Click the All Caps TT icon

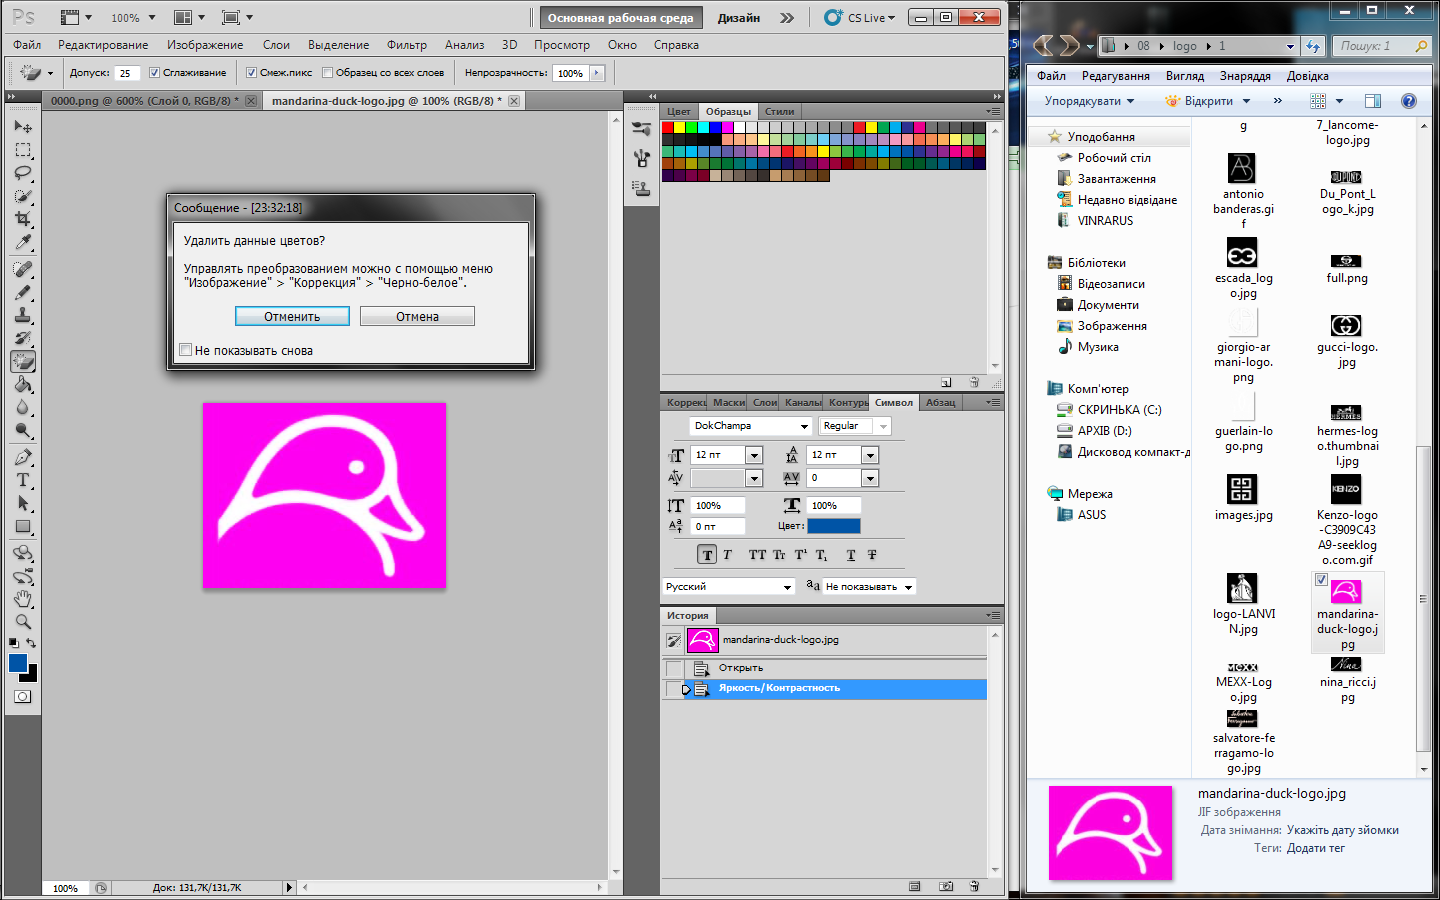pyautogui.click(x=757, y=555)
